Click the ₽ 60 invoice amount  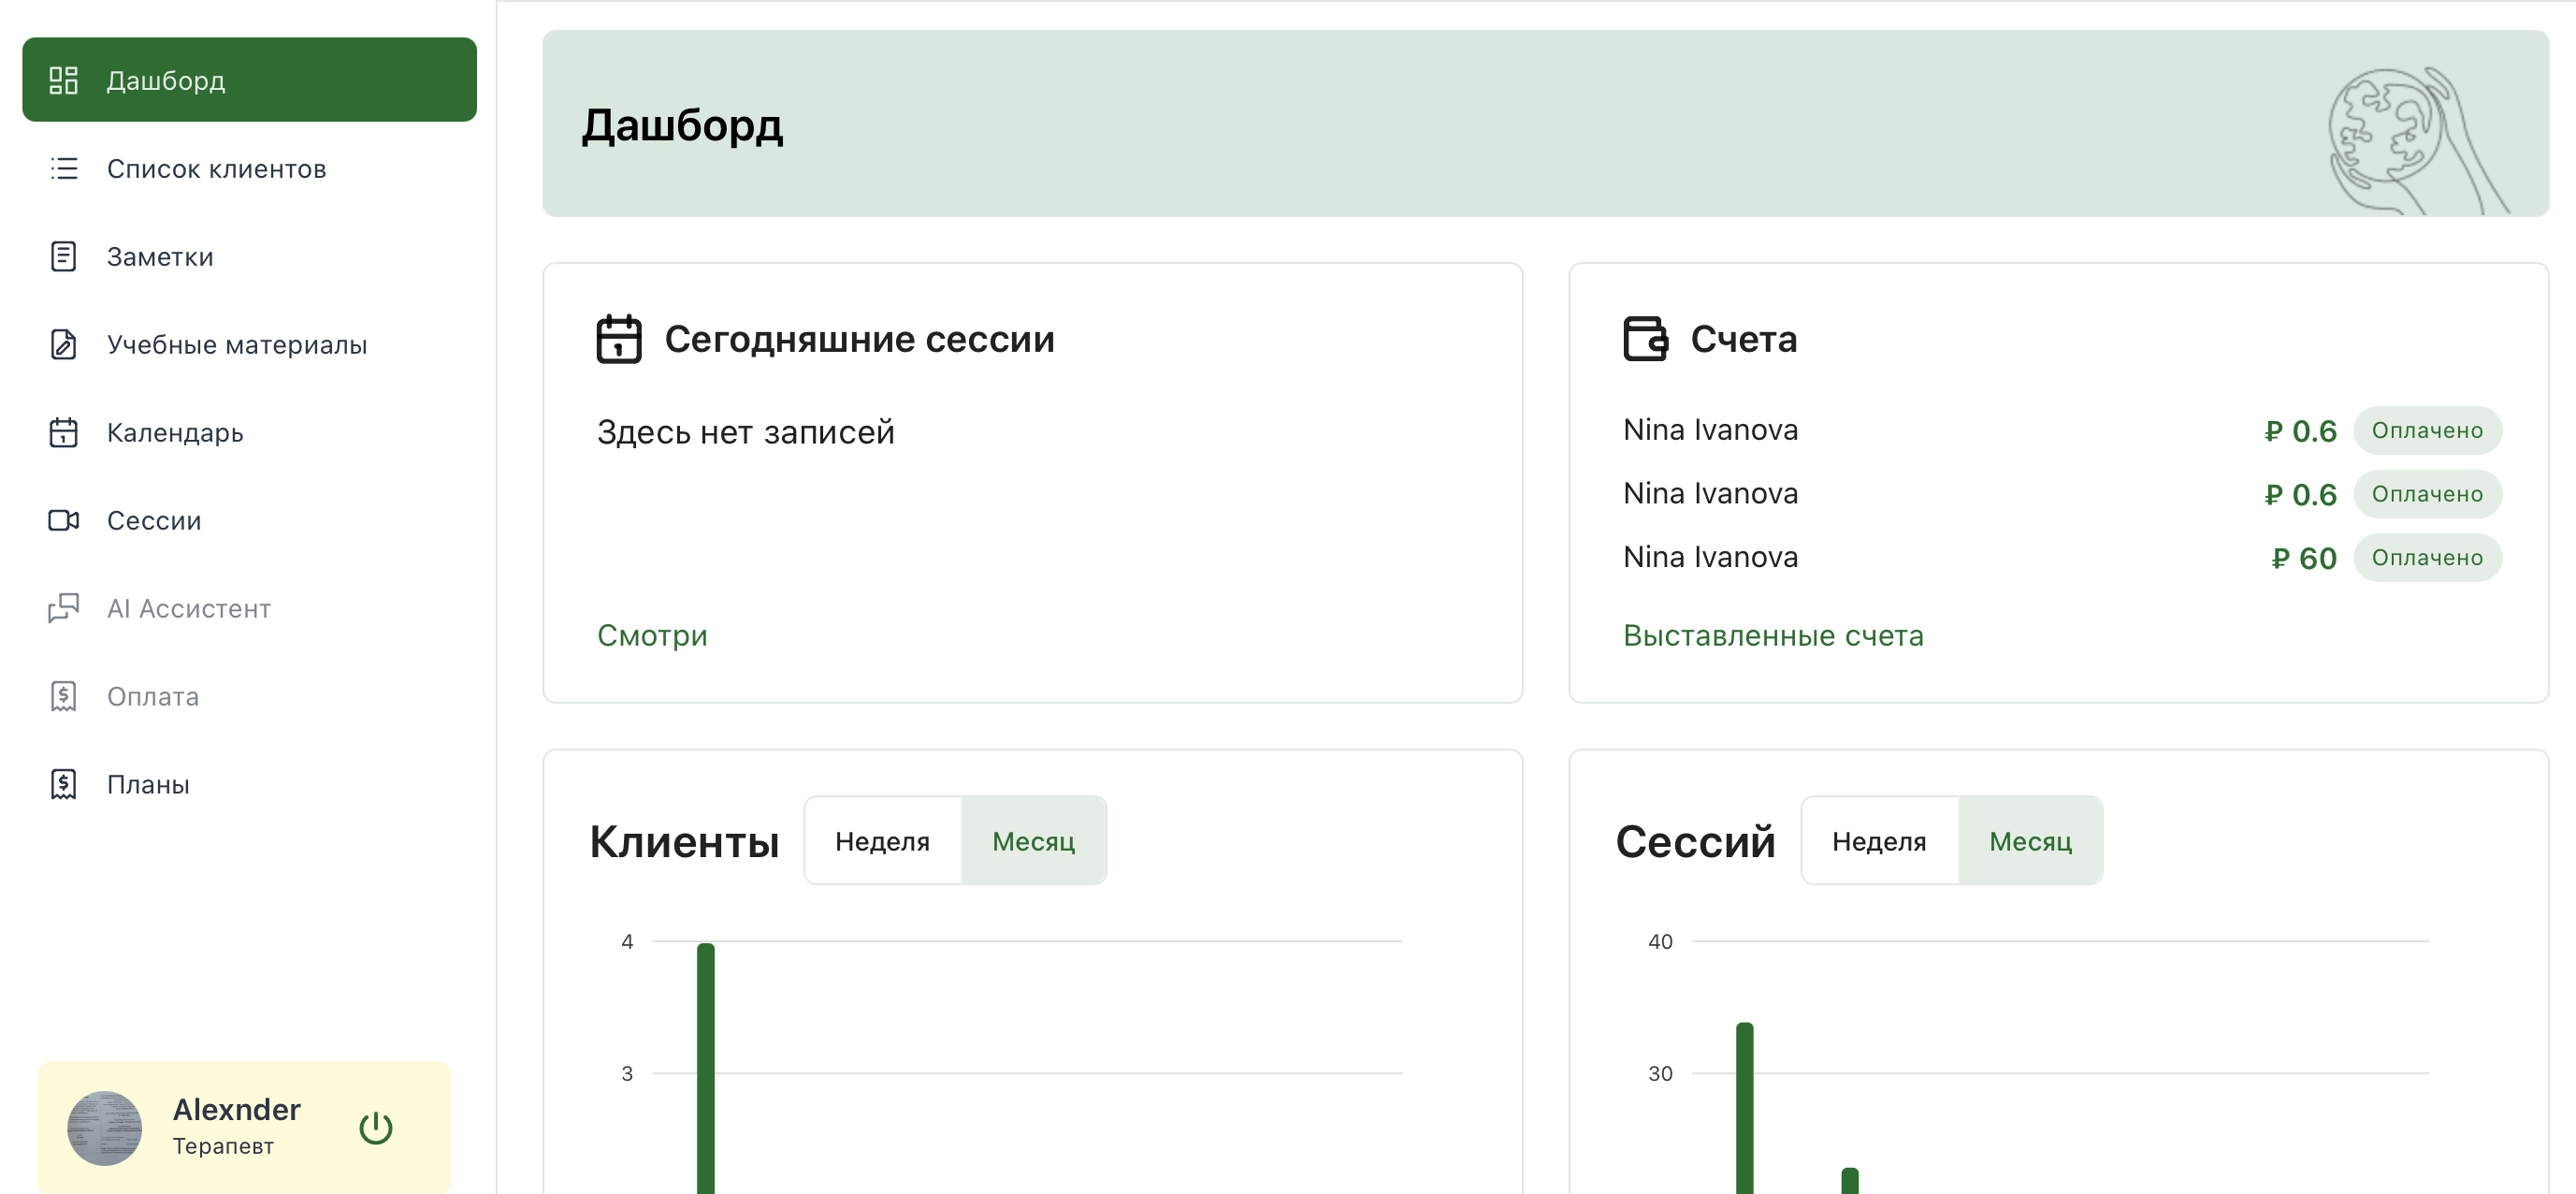click(x=2303, y=558)
